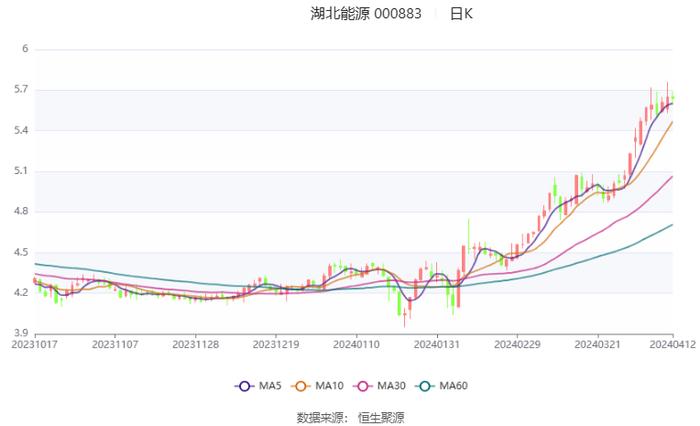Viewport: 700px width, 426px height.
Task: Select the price axis label 6
Action: 25,49
